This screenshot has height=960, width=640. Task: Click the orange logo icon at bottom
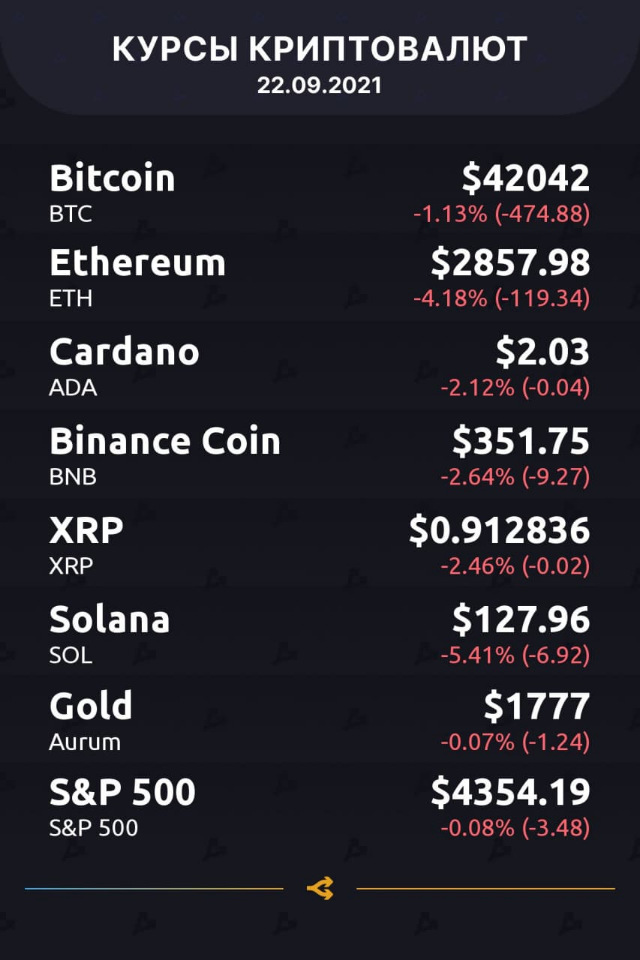click(x=320, y=888)
